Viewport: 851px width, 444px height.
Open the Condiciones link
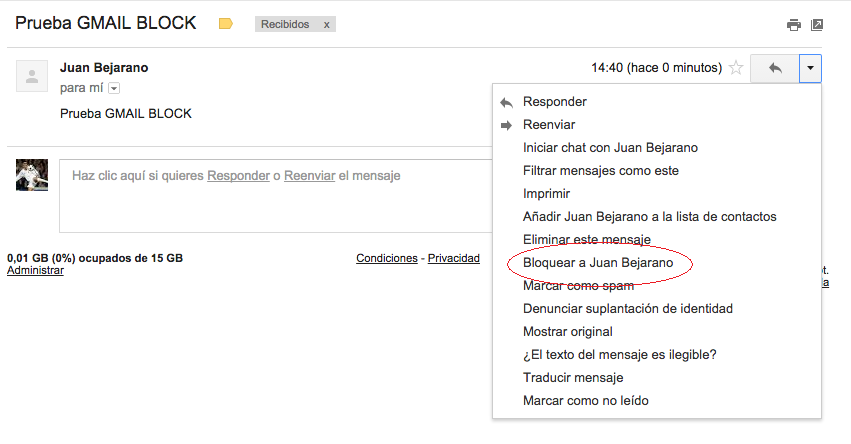pos(386,258)
